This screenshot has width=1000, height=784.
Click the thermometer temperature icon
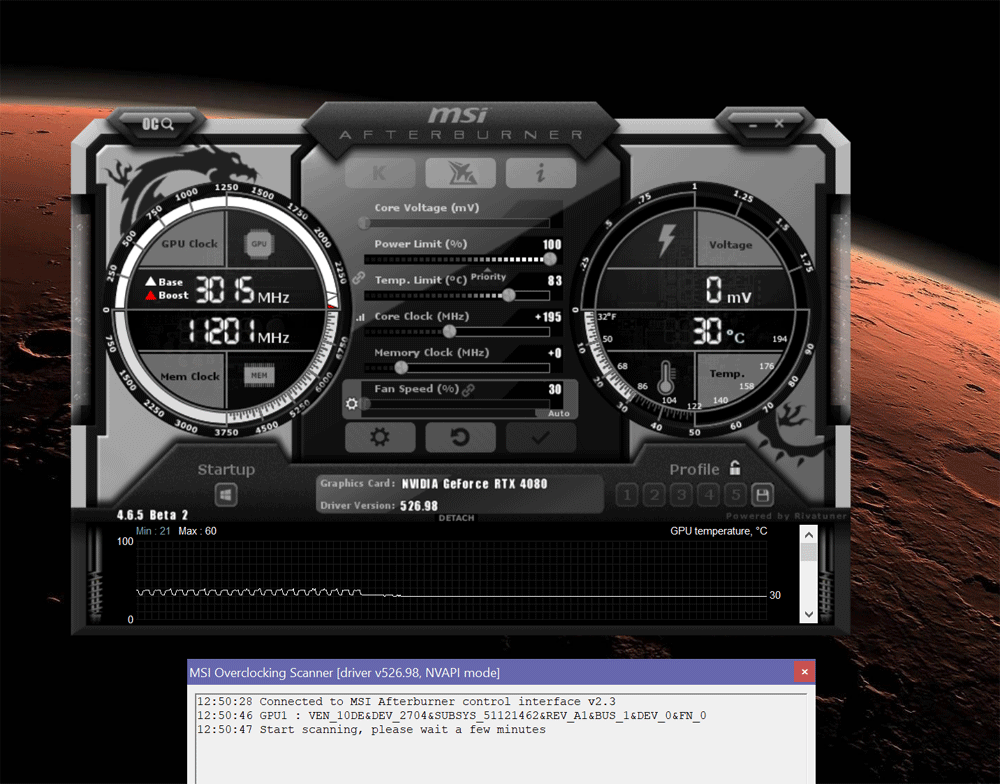tap(666, 378)
